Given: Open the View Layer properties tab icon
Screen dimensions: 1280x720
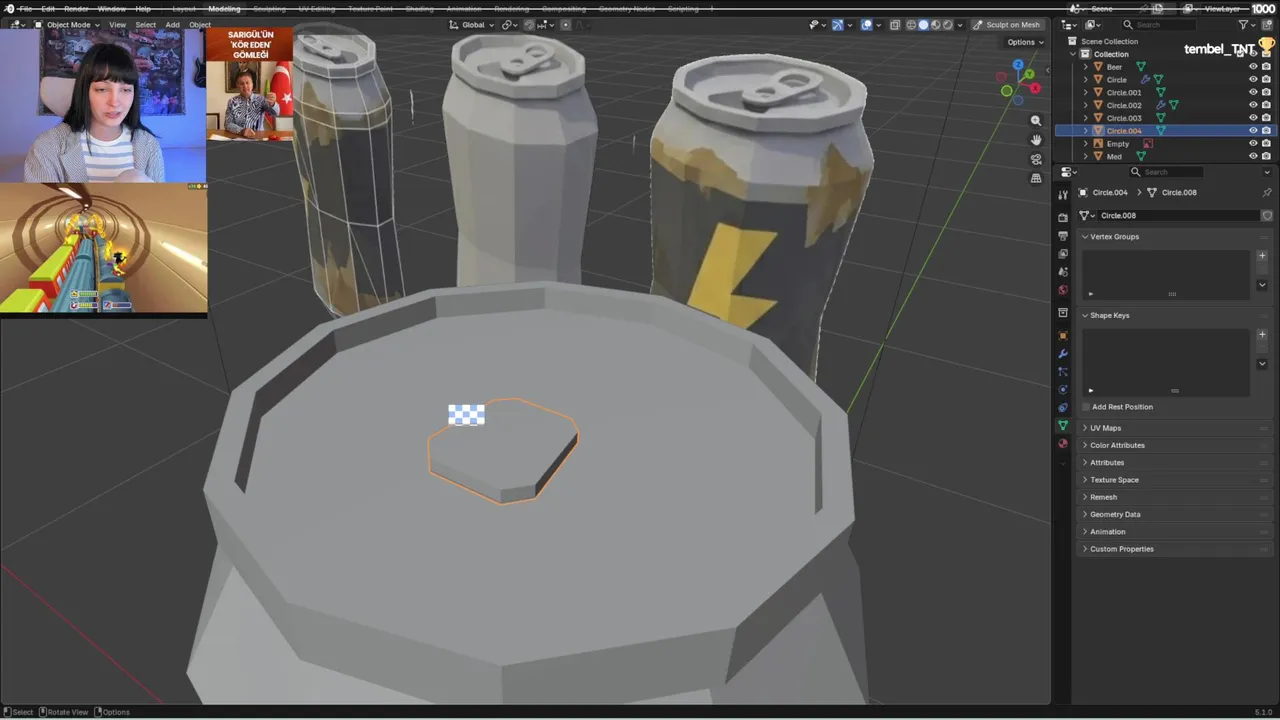Looking at the screenshot, I should [x=1063, y=253].
